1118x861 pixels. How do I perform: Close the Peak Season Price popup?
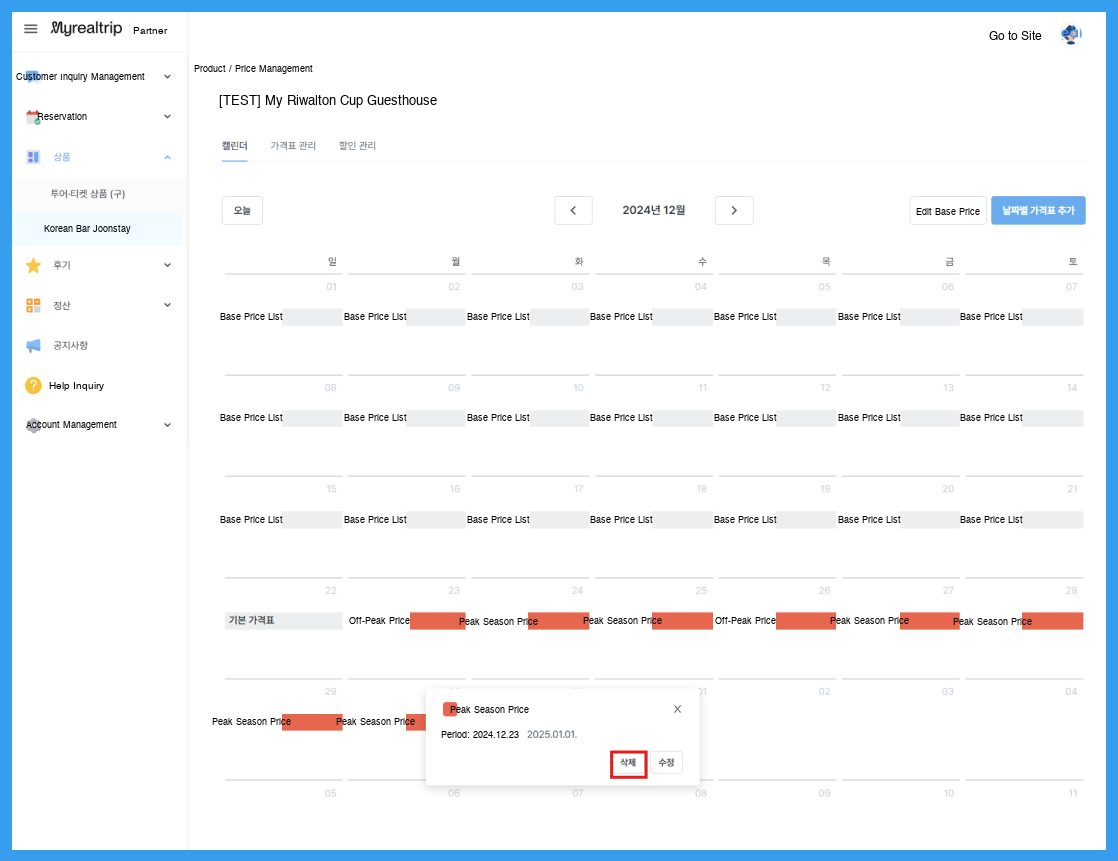pyautogui.click(x=677, y=709)
